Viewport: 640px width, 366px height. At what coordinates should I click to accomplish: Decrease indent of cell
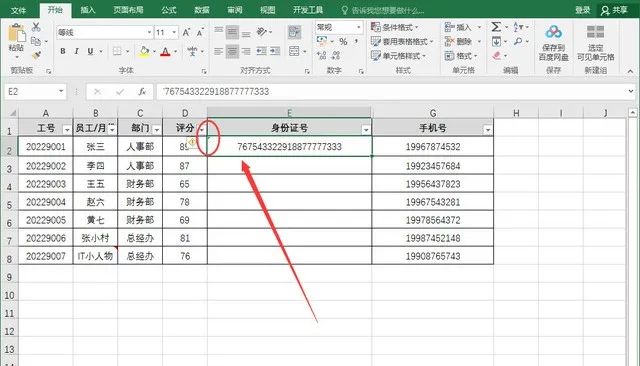261,51
